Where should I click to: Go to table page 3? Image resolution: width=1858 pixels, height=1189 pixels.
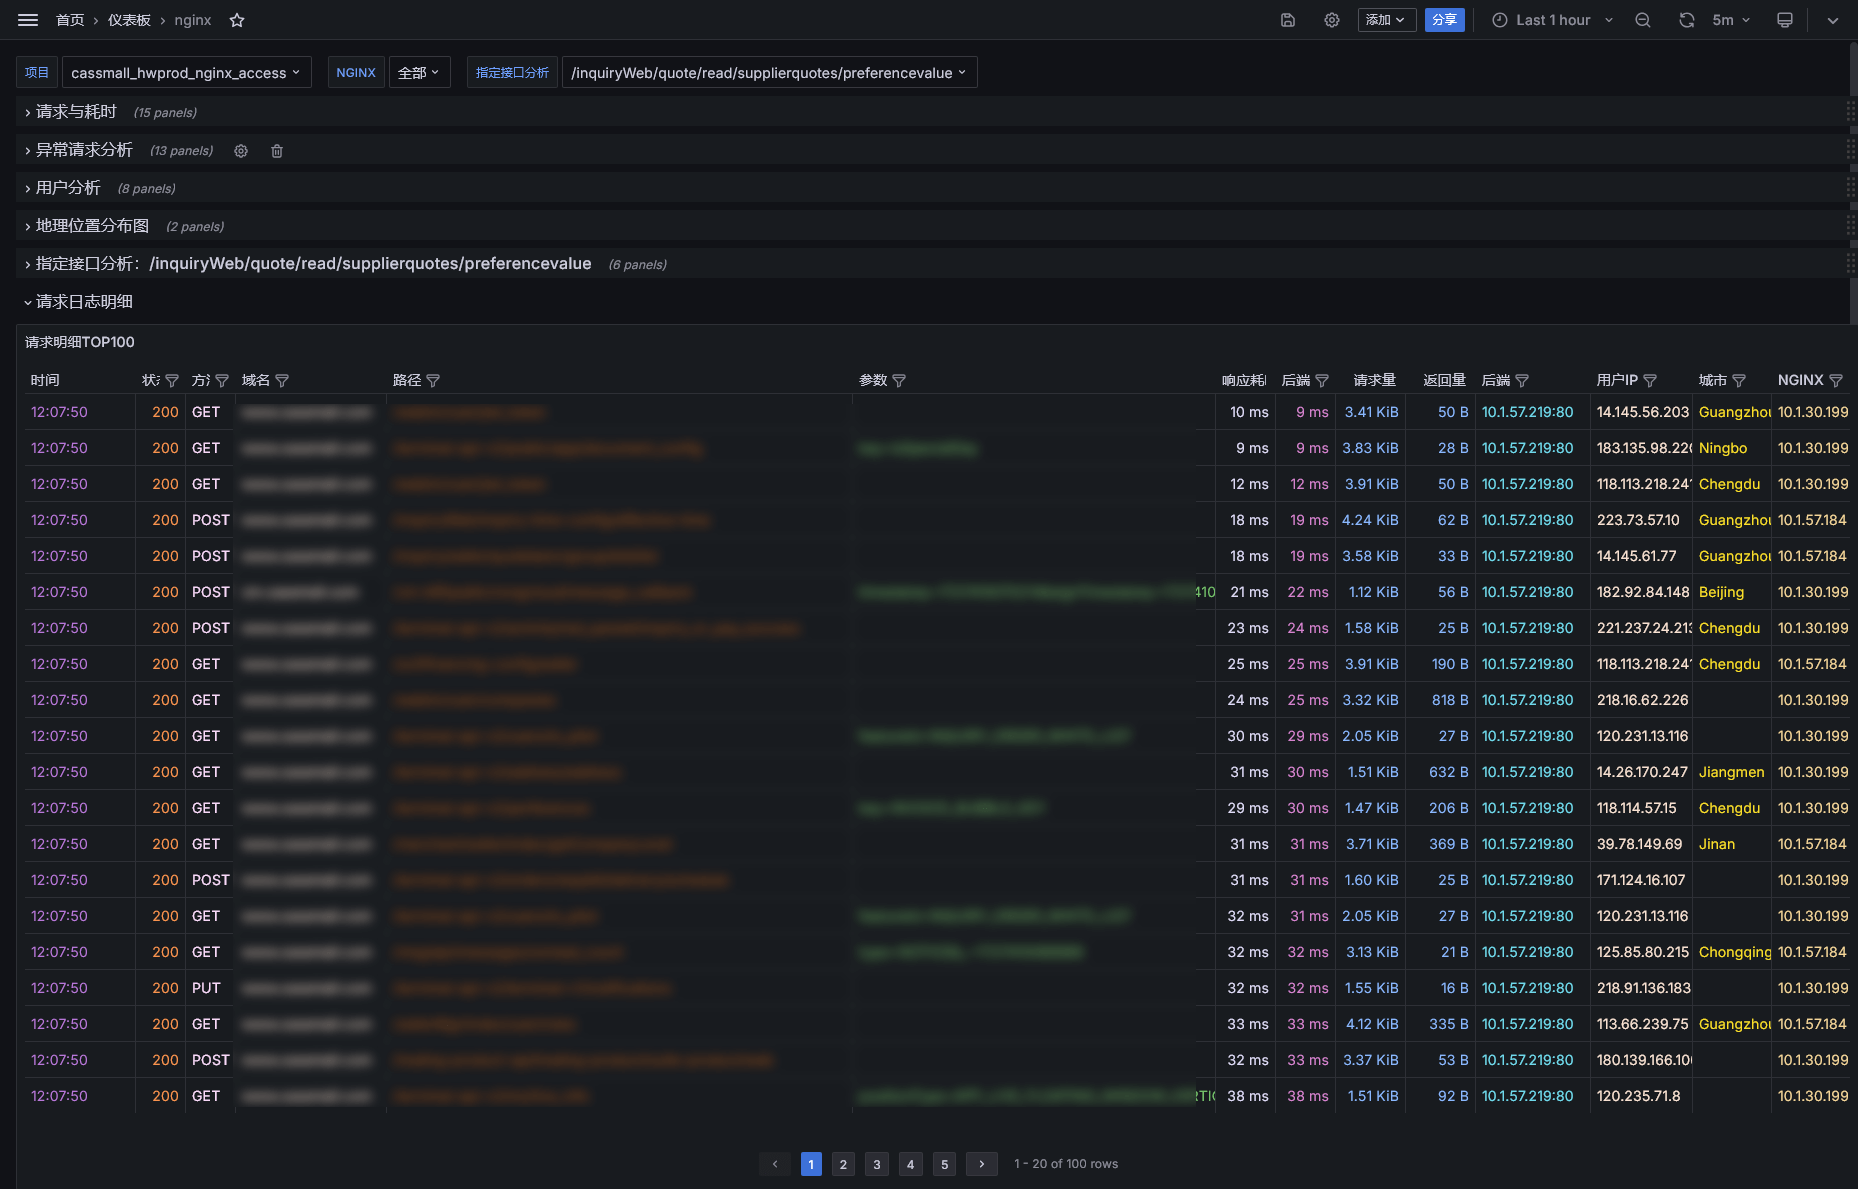click(x=877, y=1164)
